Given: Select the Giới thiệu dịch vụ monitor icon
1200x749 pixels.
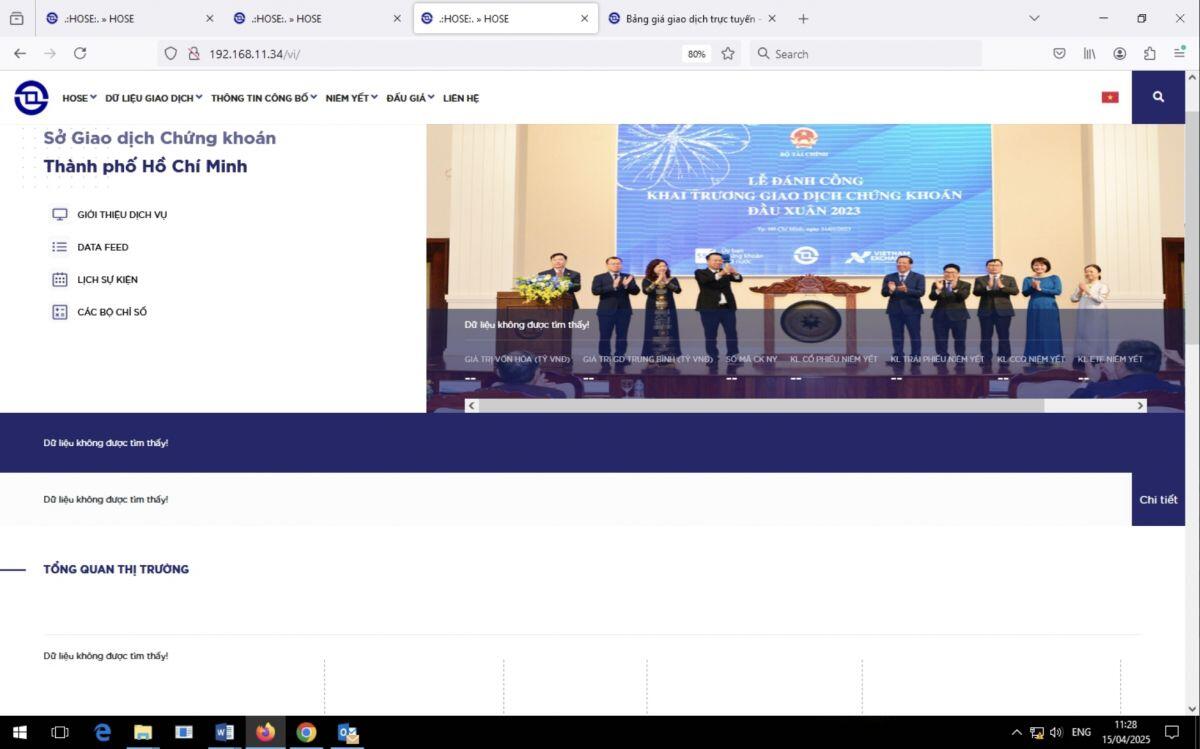Looking at the screenshot, I should (58, 213).
